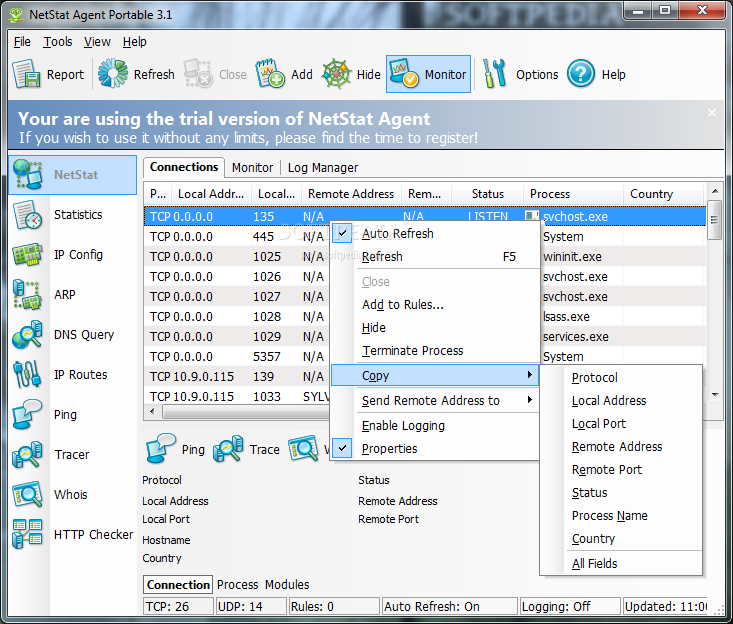
Task: Copy the Country field
Action: [x=621, y=538]
